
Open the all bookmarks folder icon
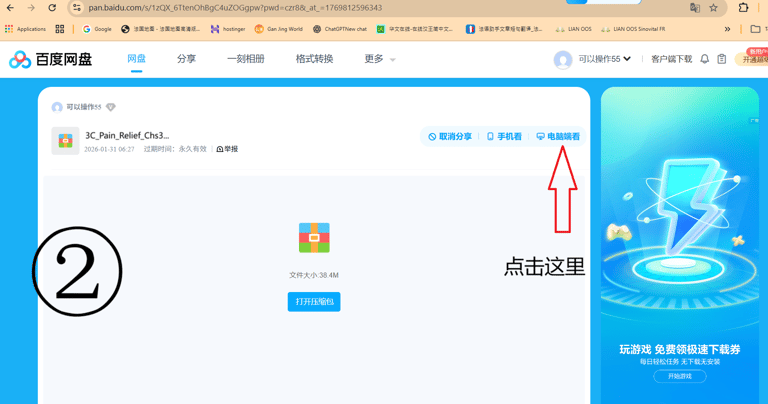coord(756,29)
